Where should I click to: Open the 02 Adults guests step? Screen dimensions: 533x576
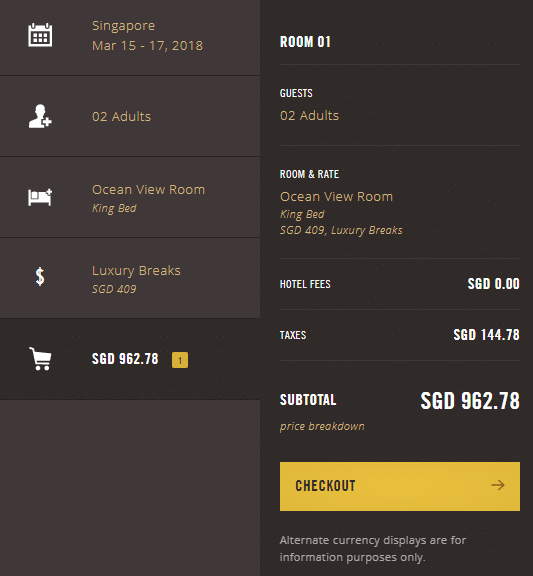pos(130,116)
